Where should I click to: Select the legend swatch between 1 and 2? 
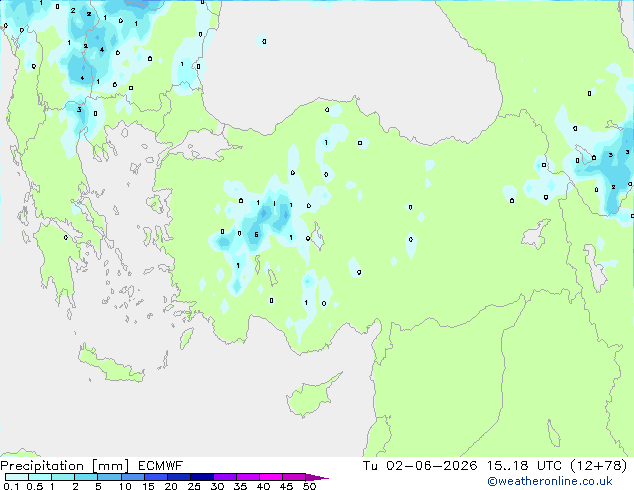[63, 477]
